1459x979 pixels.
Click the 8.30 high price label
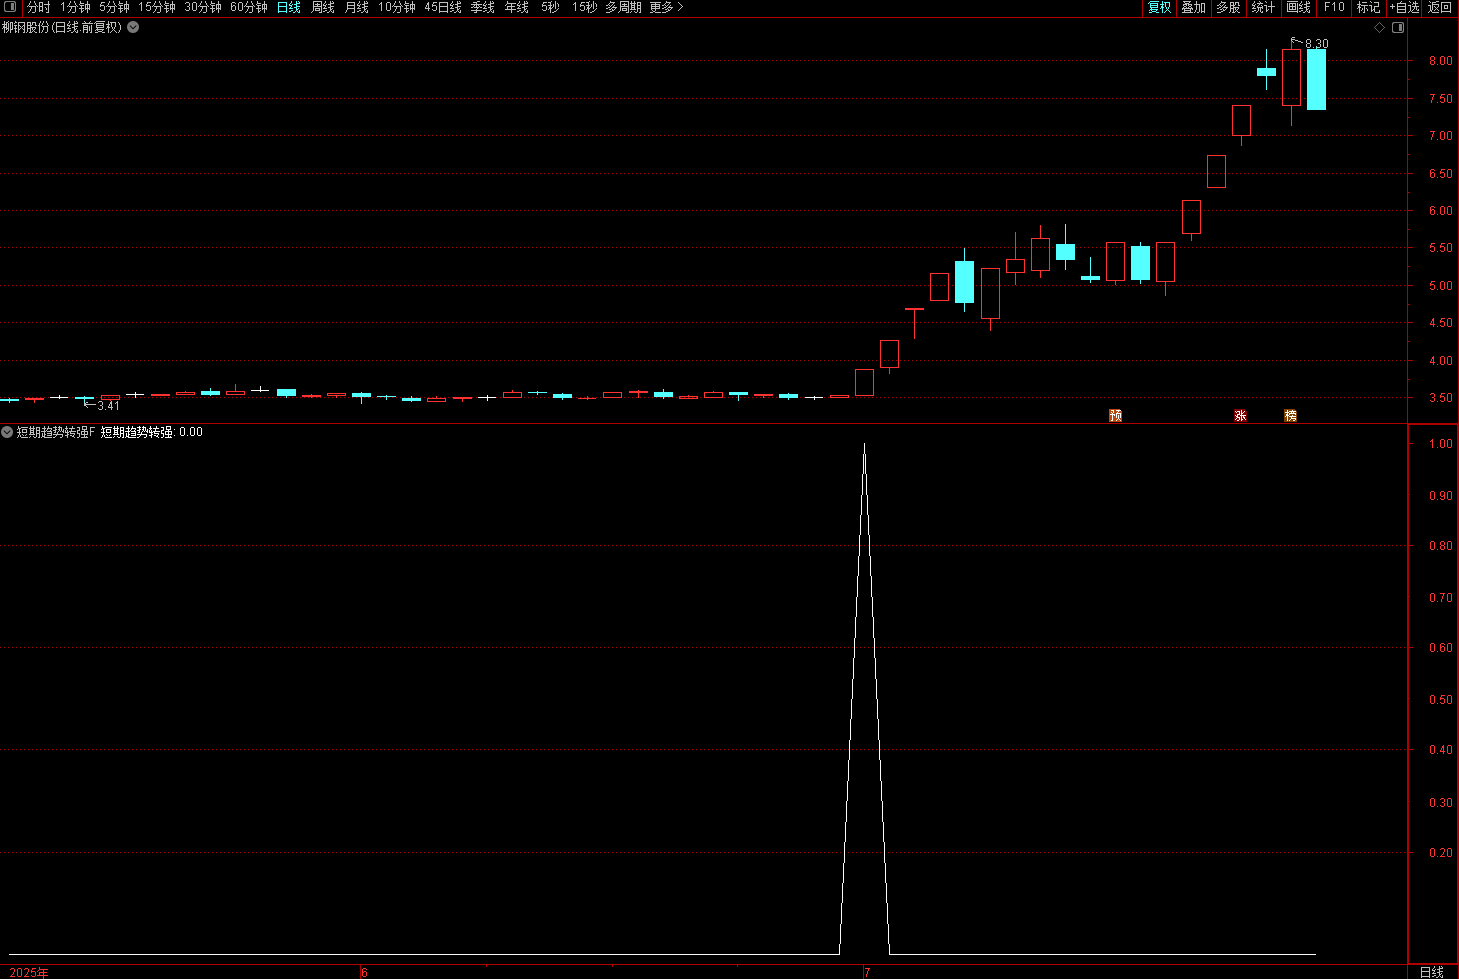click(x=1317, y=44)
